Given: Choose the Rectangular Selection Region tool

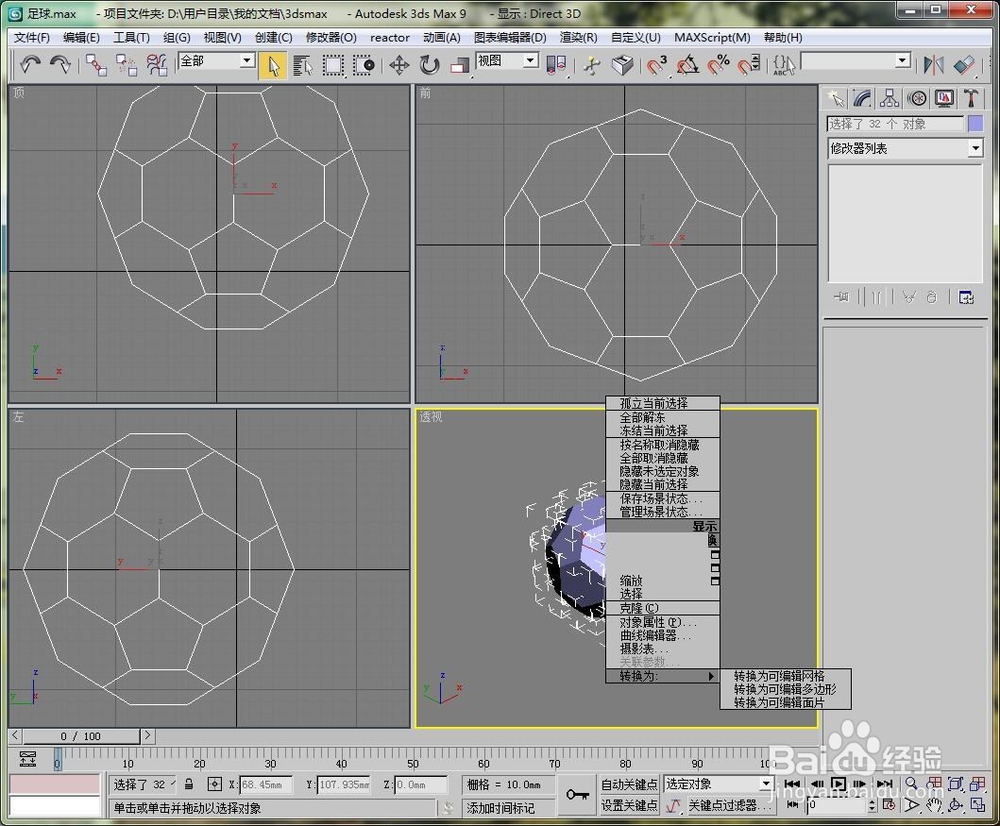Looking at the screenshot, I should (333, 66).
